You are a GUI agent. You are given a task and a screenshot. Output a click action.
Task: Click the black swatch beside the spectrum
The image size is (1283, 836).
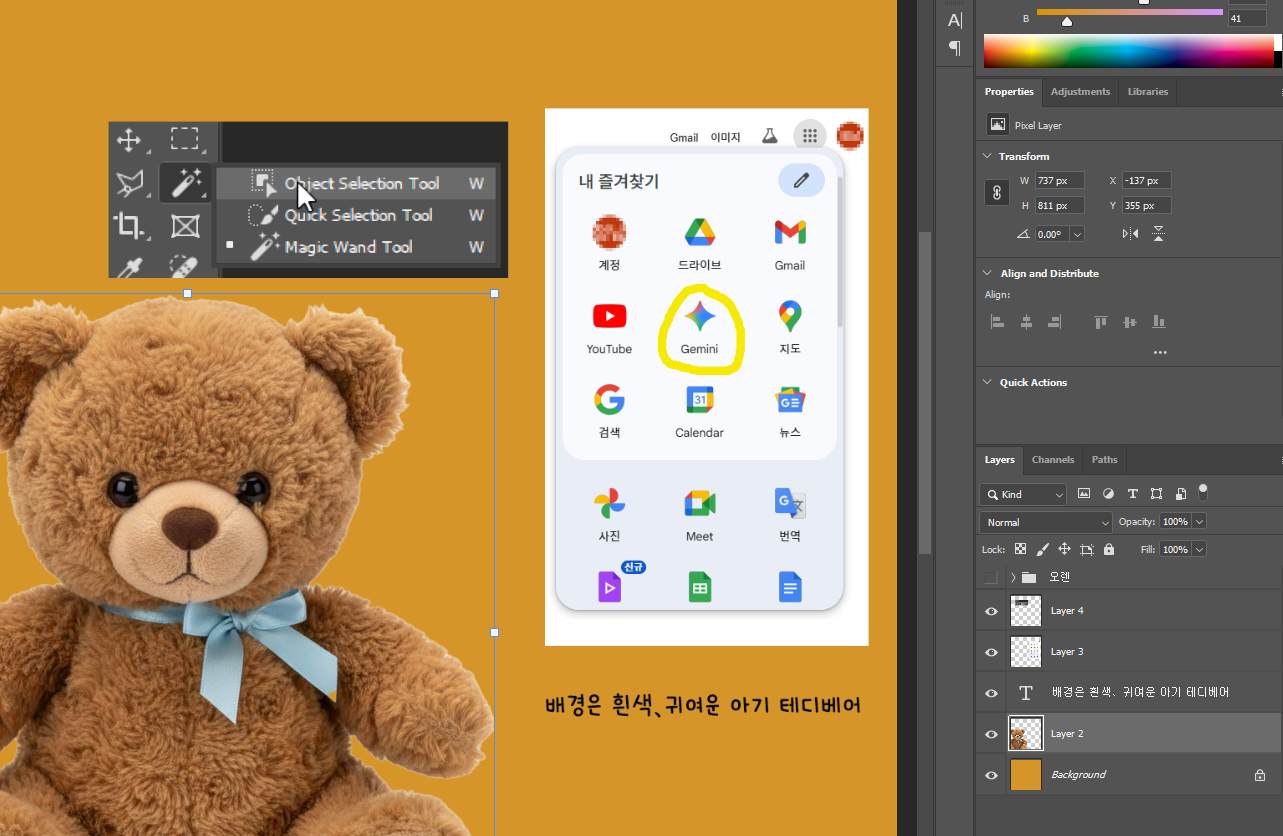[x=1277, y=60]
